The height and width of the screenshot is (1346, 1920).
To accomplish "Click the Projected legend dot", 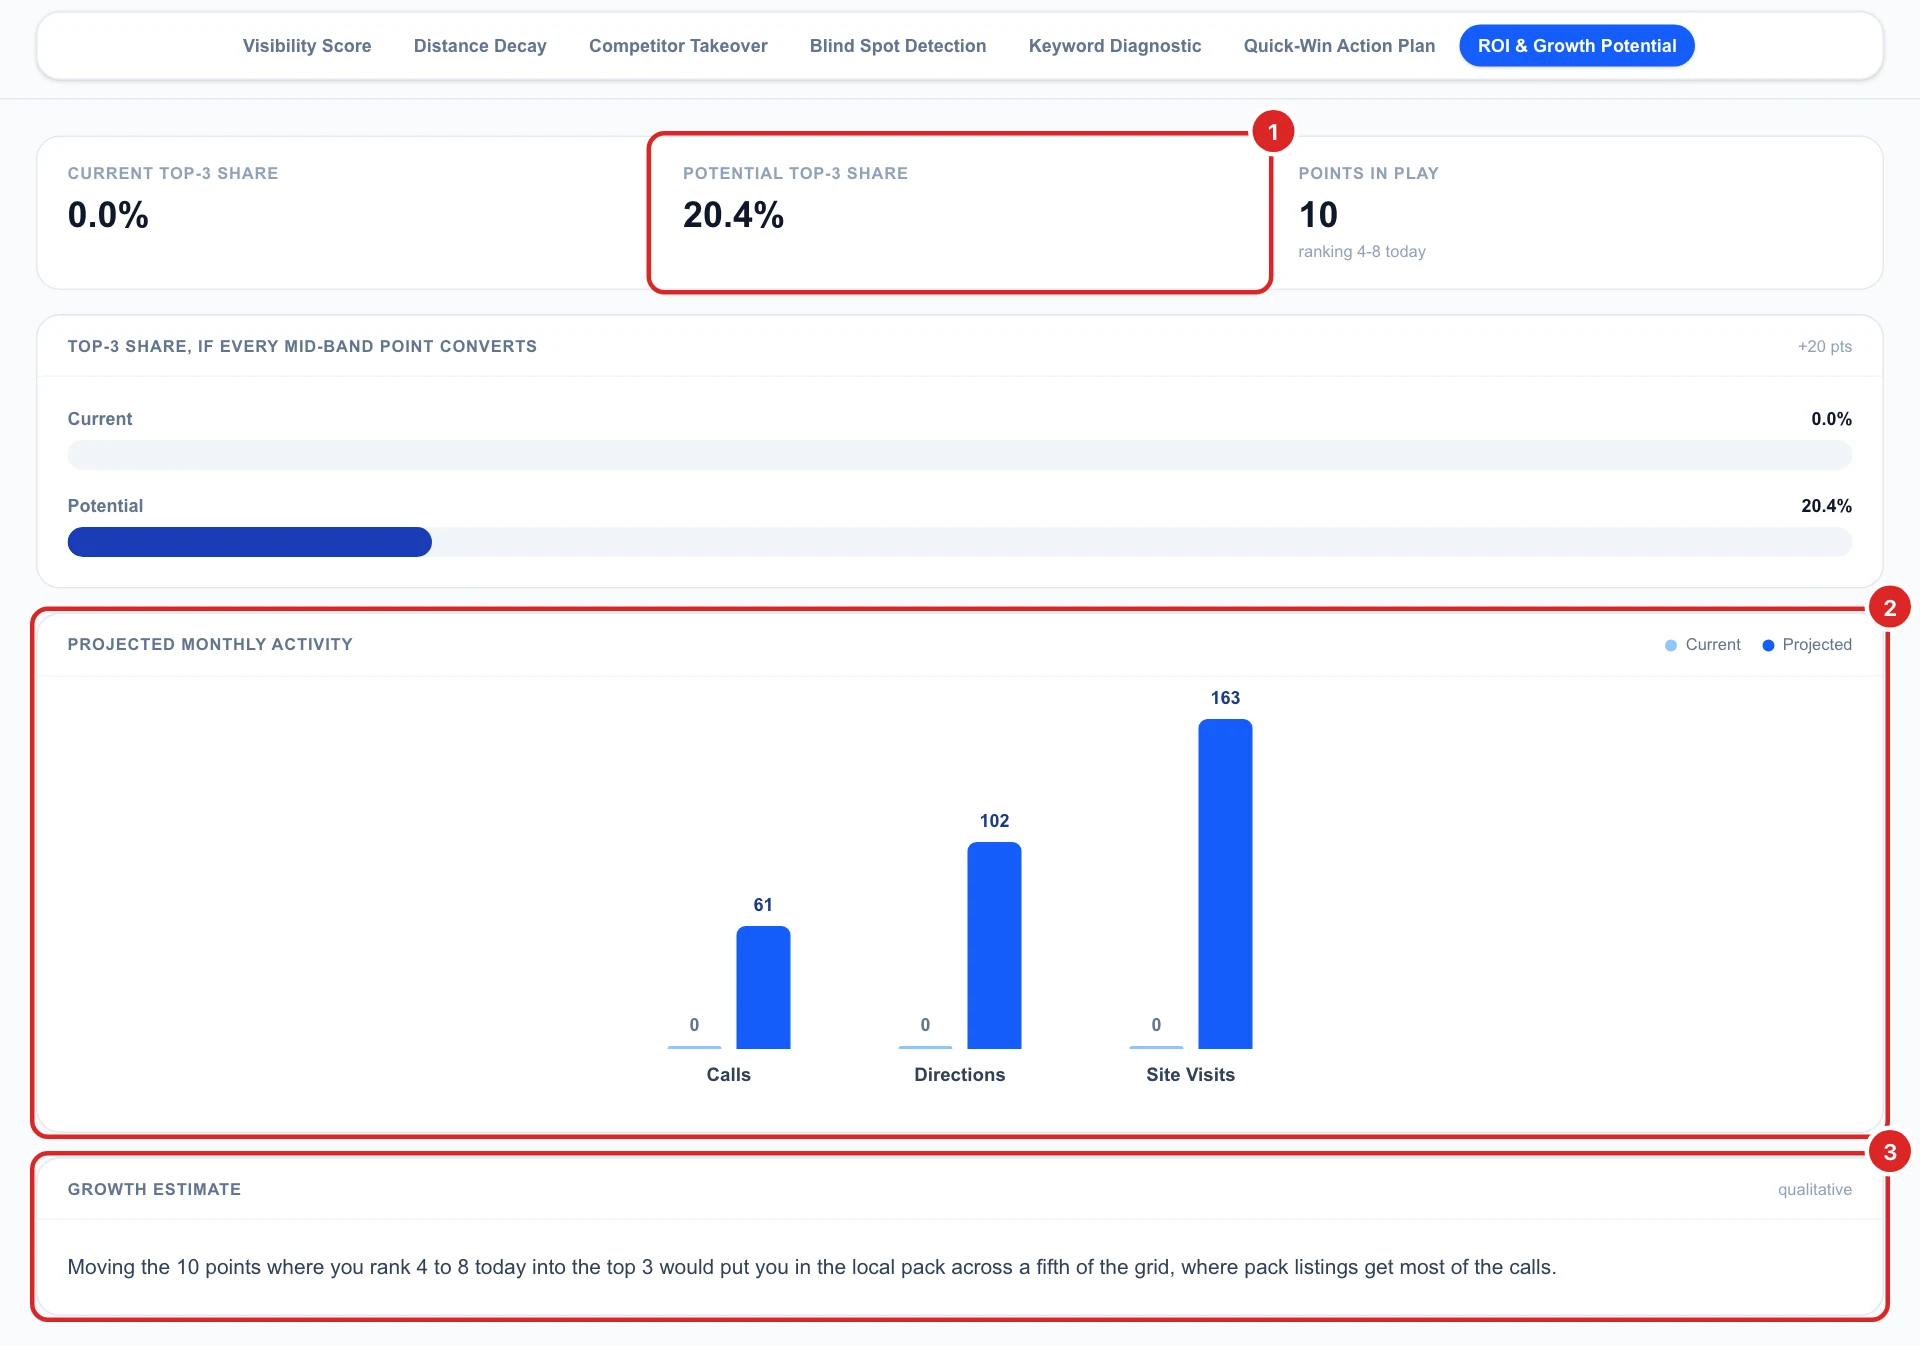I will (x=1768, y=646).
